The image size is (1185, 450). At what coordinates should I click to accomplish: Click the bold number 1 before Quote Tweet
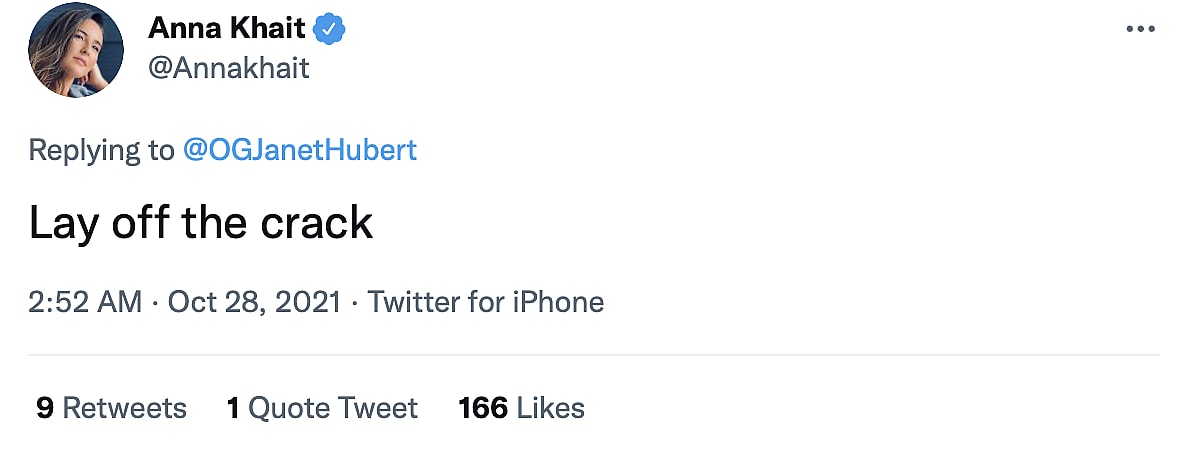coord(233,408)
